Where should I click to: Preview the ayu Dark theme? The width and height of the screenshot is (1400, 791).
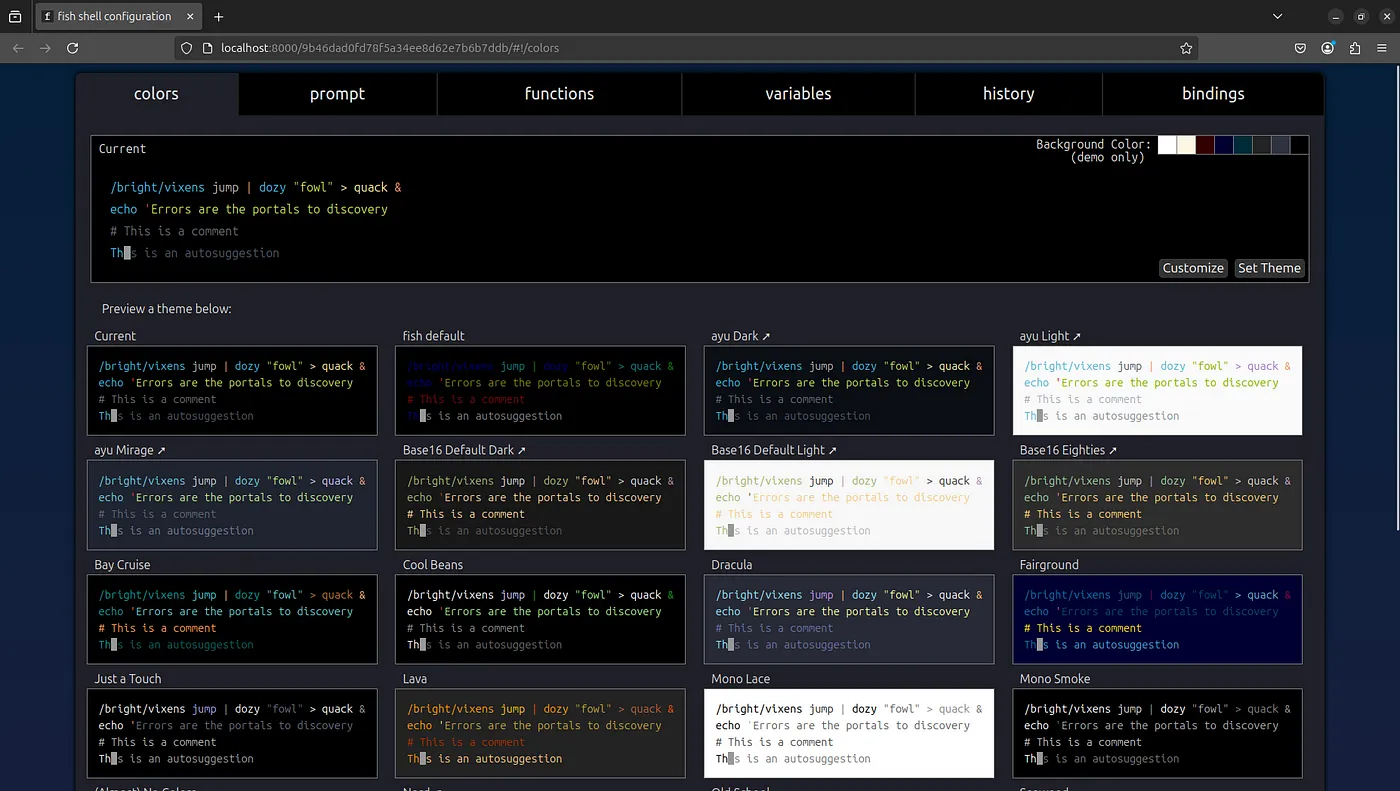849,391
